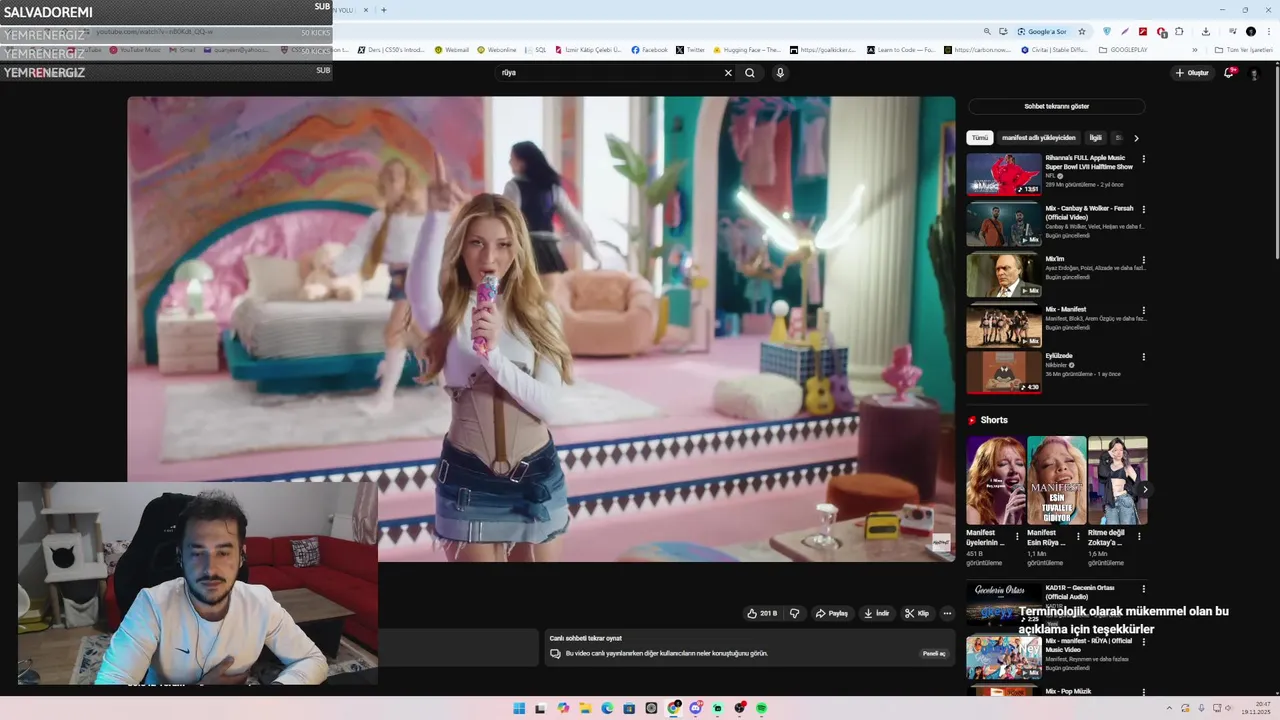
Task: Open options menu for Eylülzede video
Action: tap(1144, 357)
